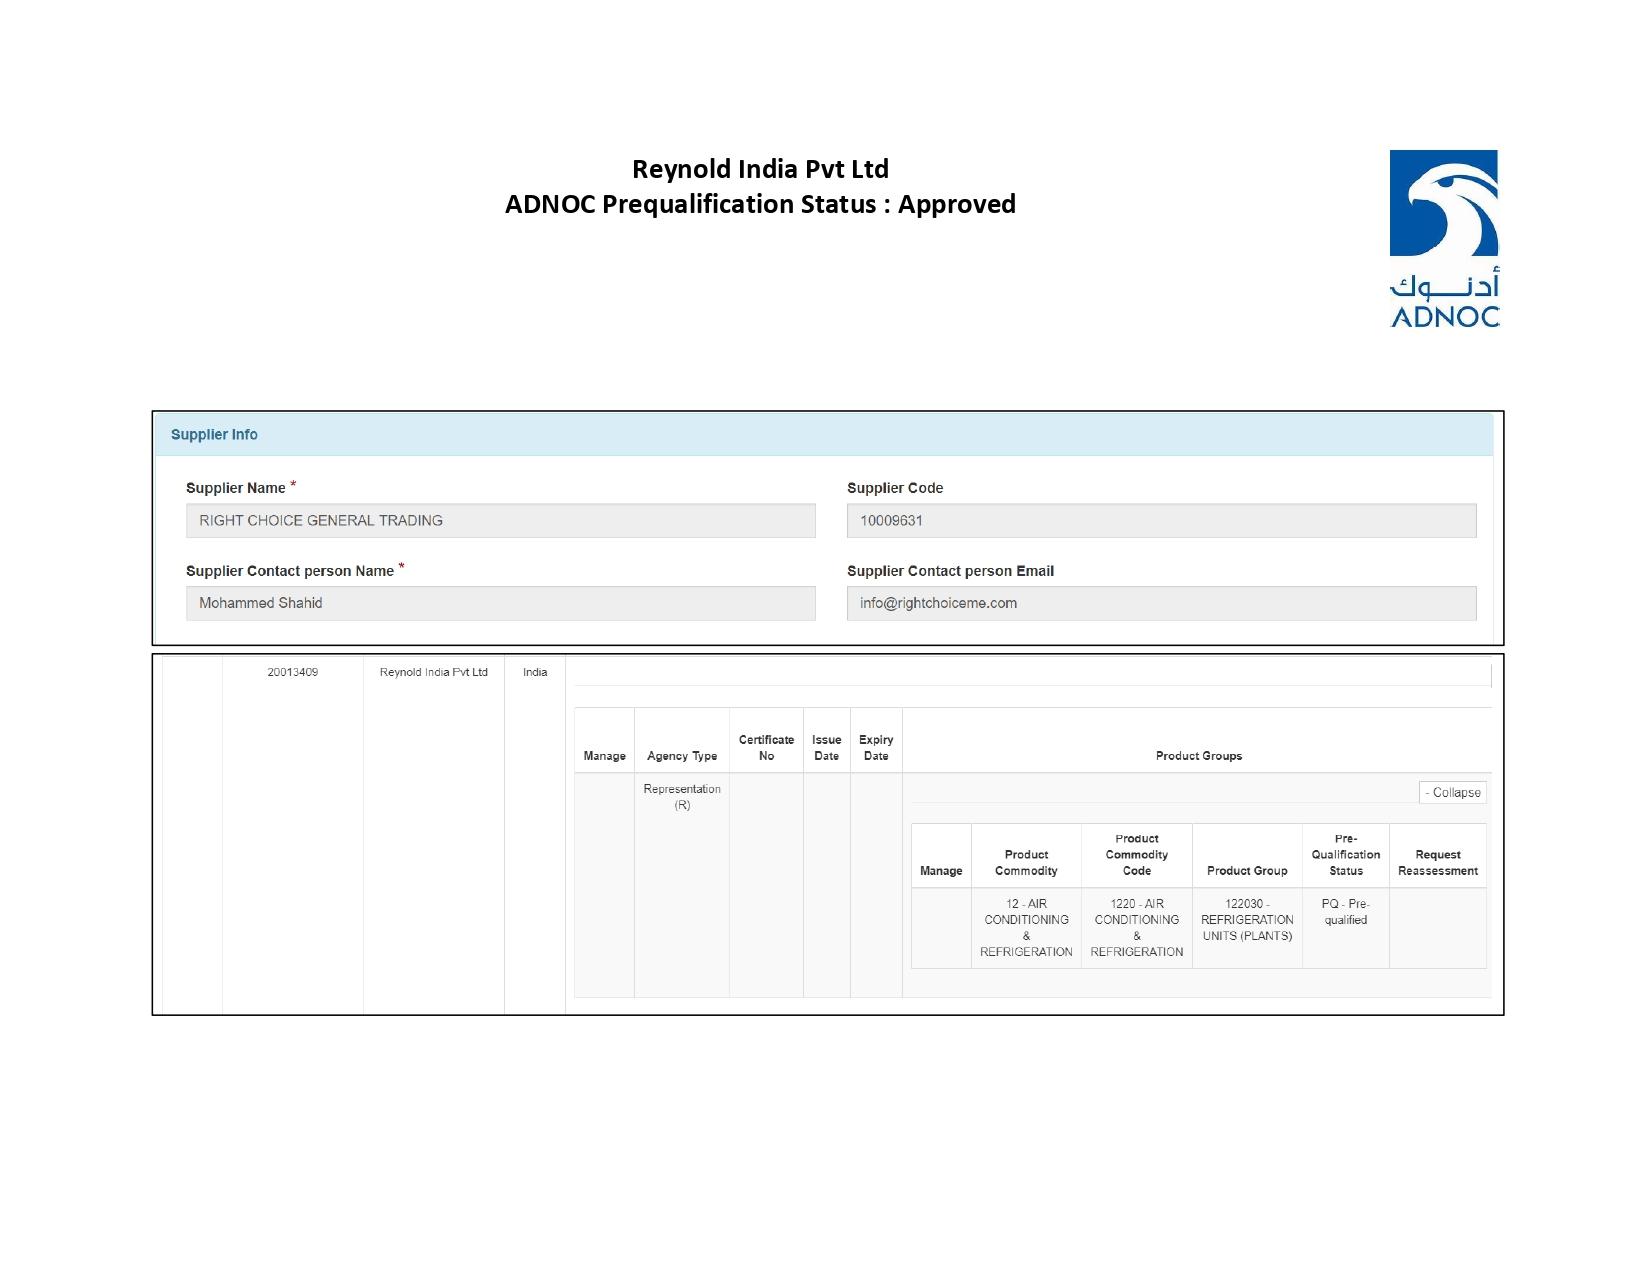This screenshot has width=1650, height=1275.
Task: Click the info@rightchoiceme.com email field
Action: [1161, 604]
